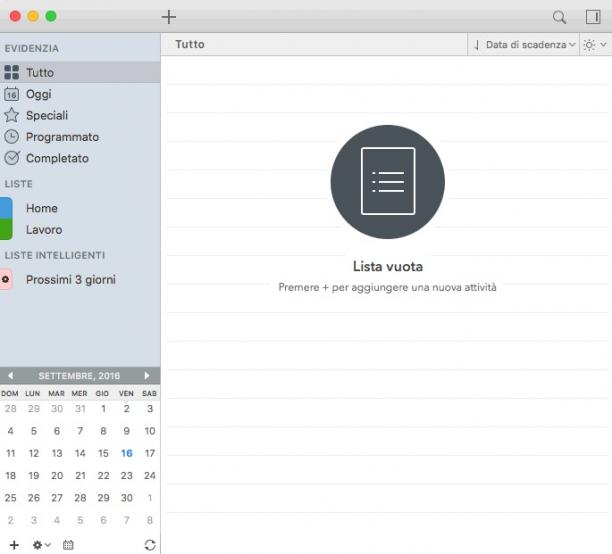Select day 22 in the calendar
Viewport: 612px width, 554px height.
point(103,475)
